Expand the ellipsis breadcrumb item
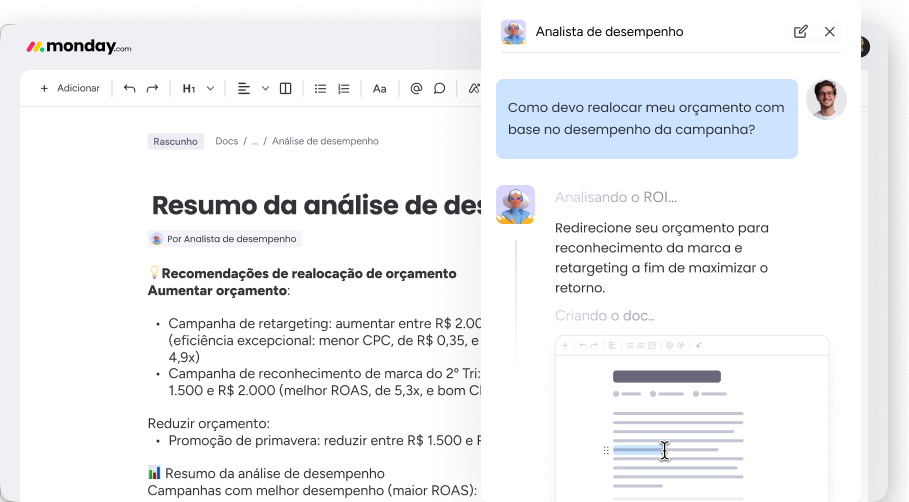 click(254, 141)
